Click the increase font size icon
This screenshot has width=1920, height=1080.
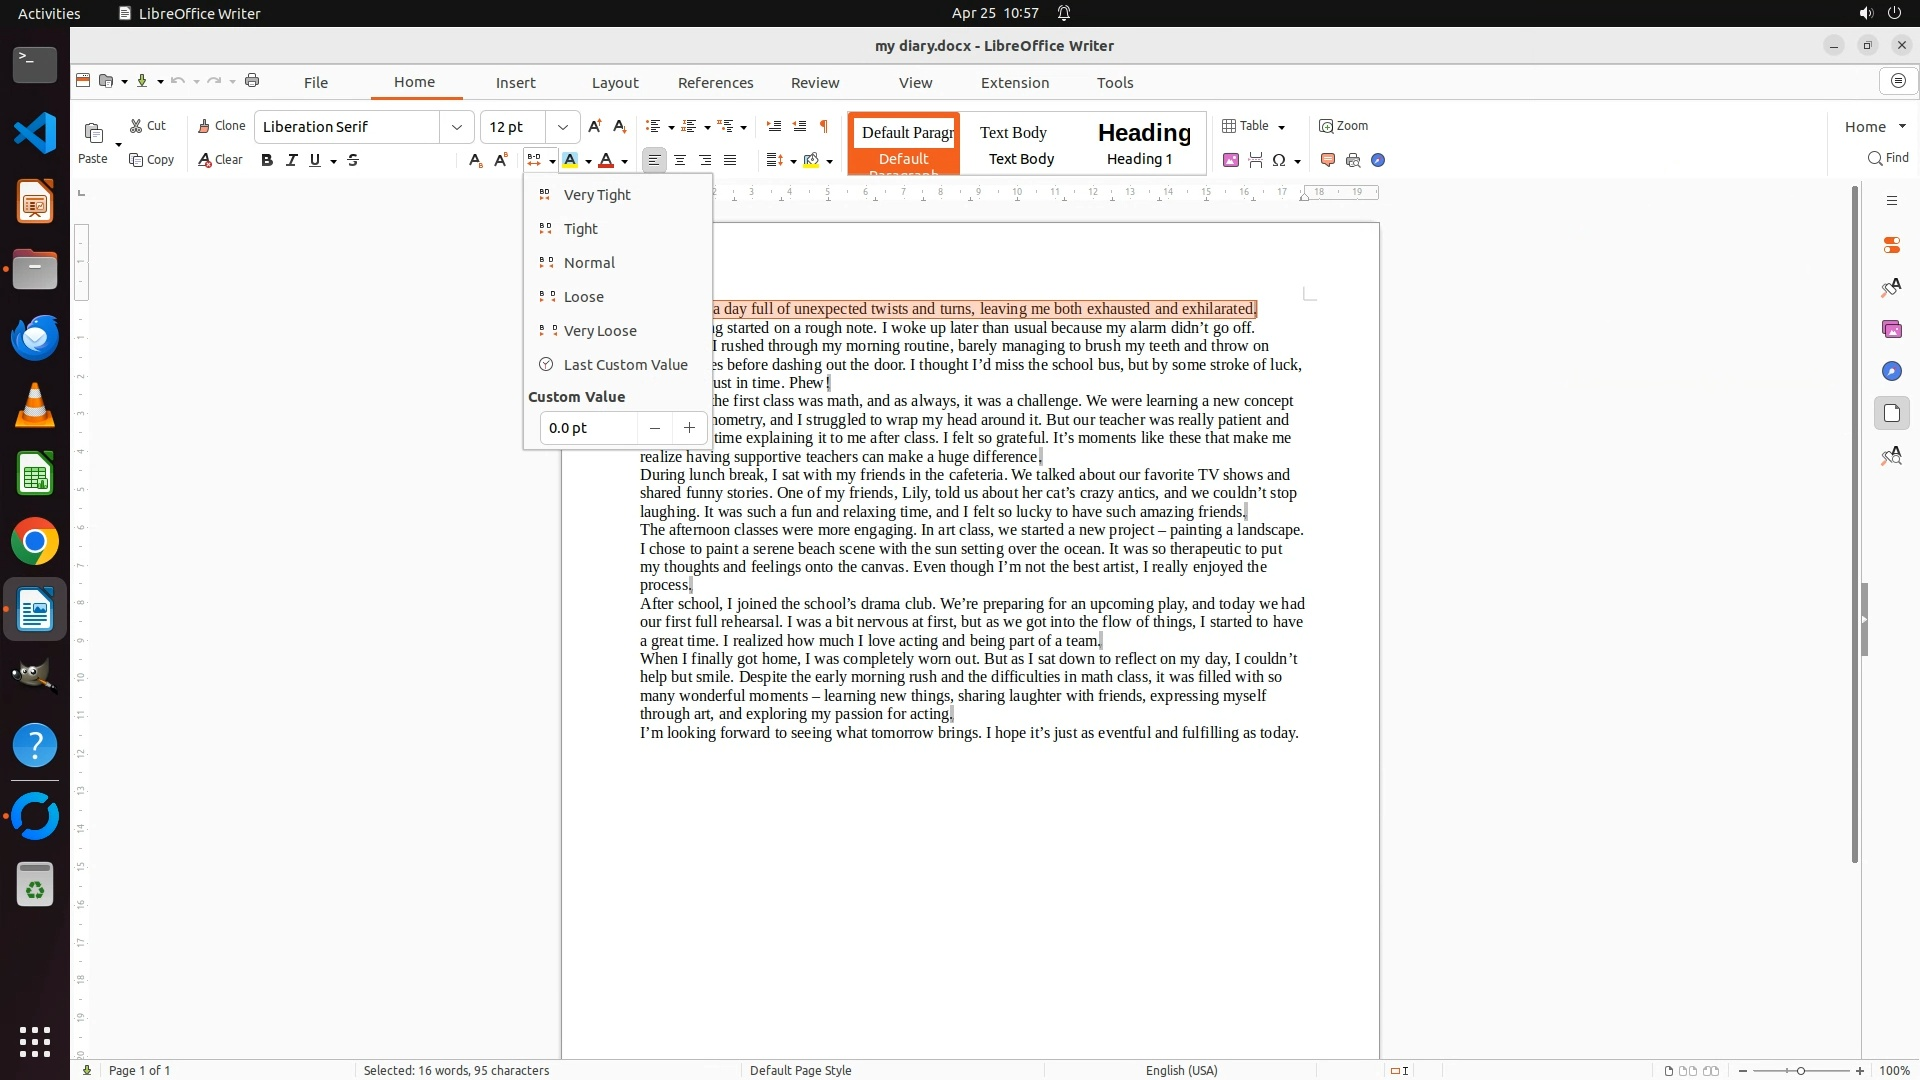point(595,126)
